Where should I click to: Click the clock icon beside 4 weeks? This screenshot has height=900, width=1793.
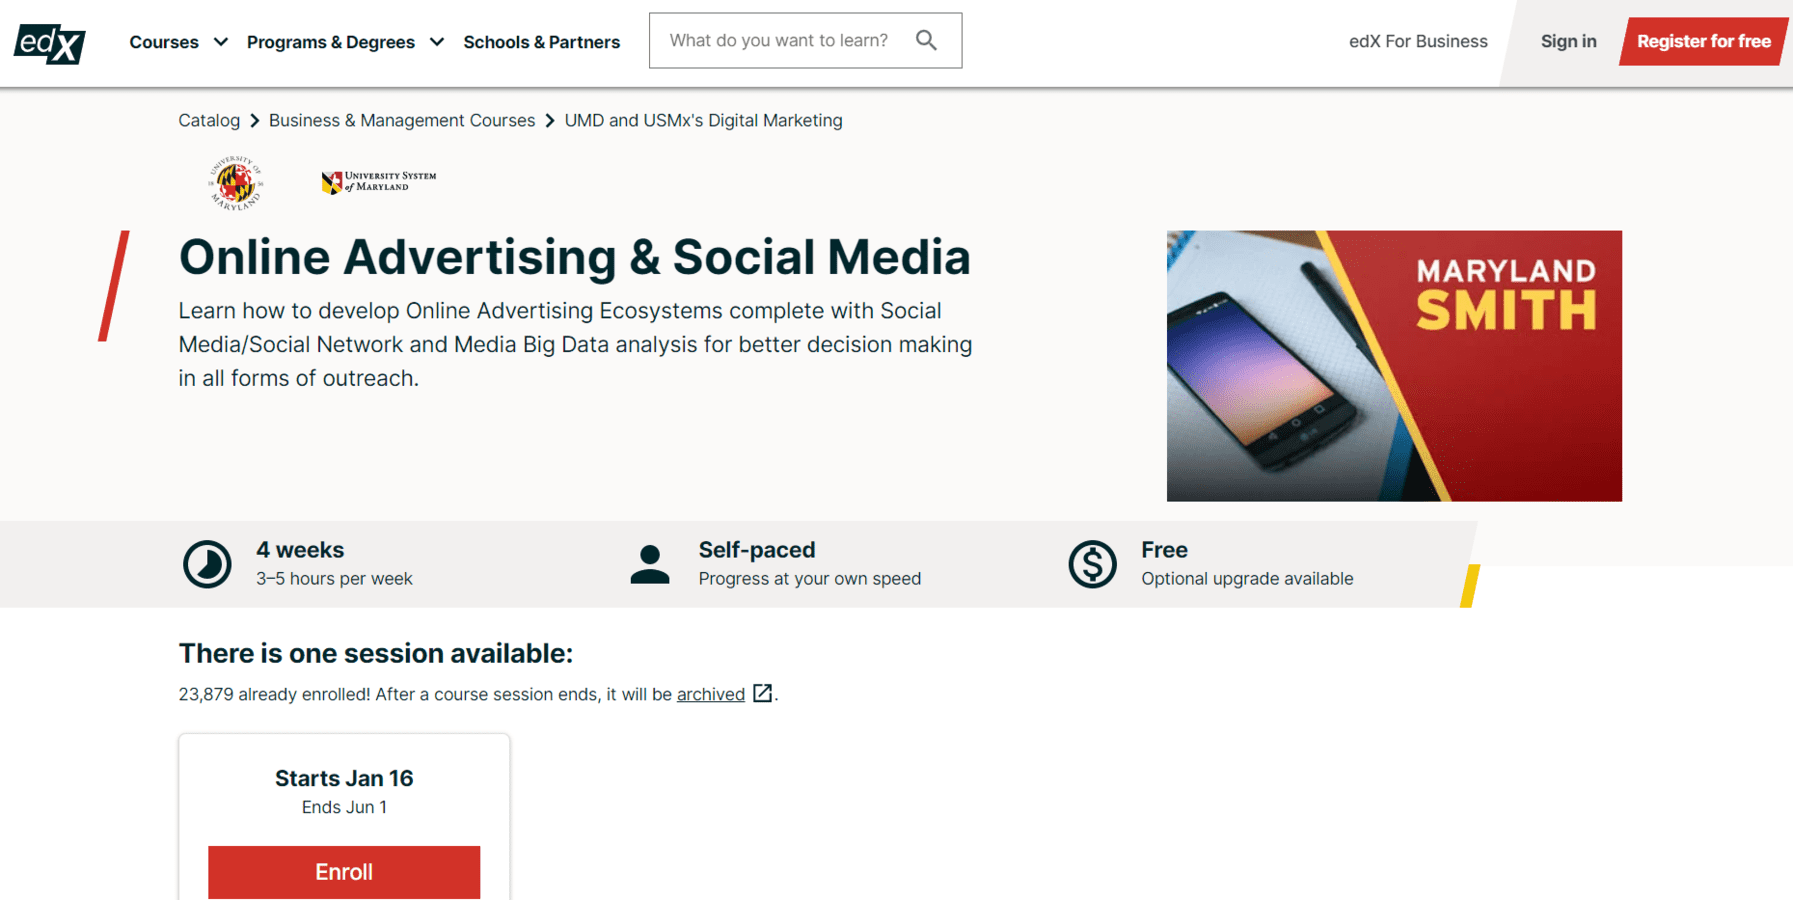point(207,563)
